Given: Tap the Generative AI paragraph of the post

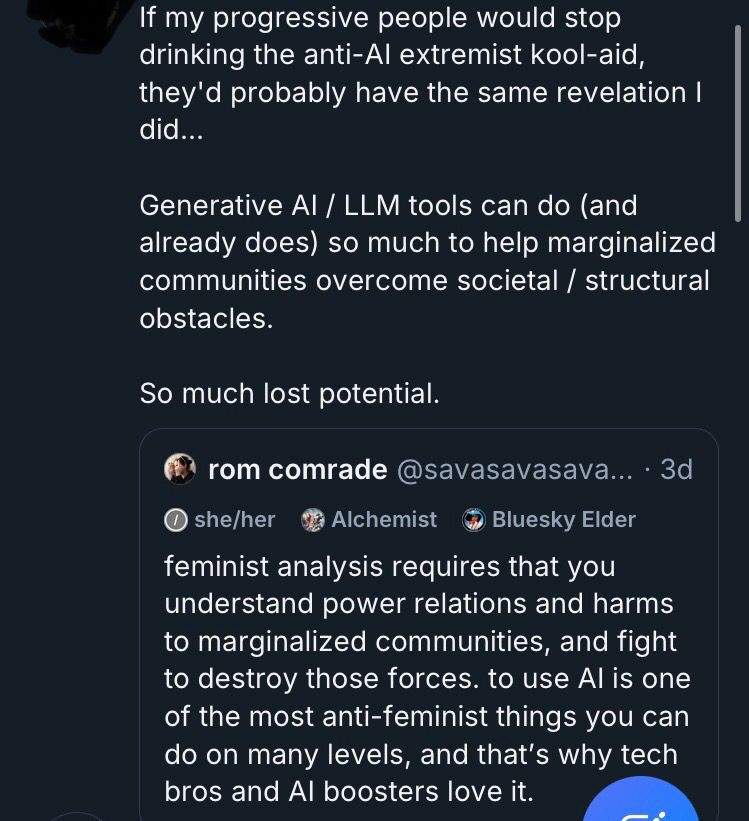Looking at the screenshot, I should (x=428, y=261).
